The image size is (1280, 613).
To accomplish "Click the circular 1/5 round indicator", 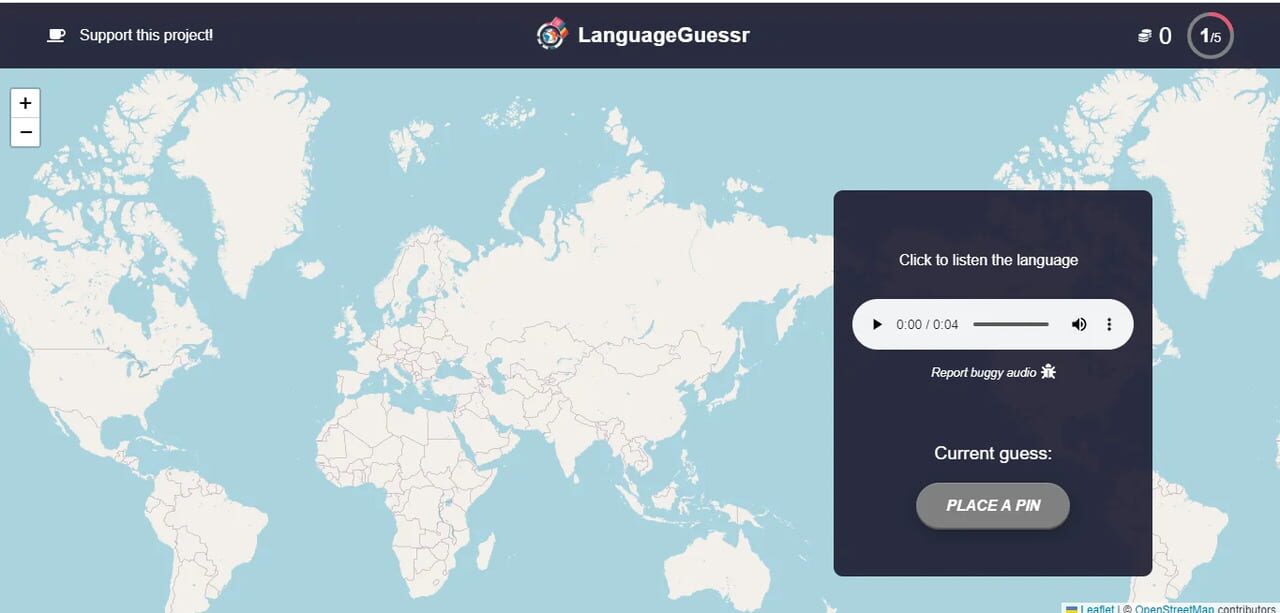I will coord(1209,35).
